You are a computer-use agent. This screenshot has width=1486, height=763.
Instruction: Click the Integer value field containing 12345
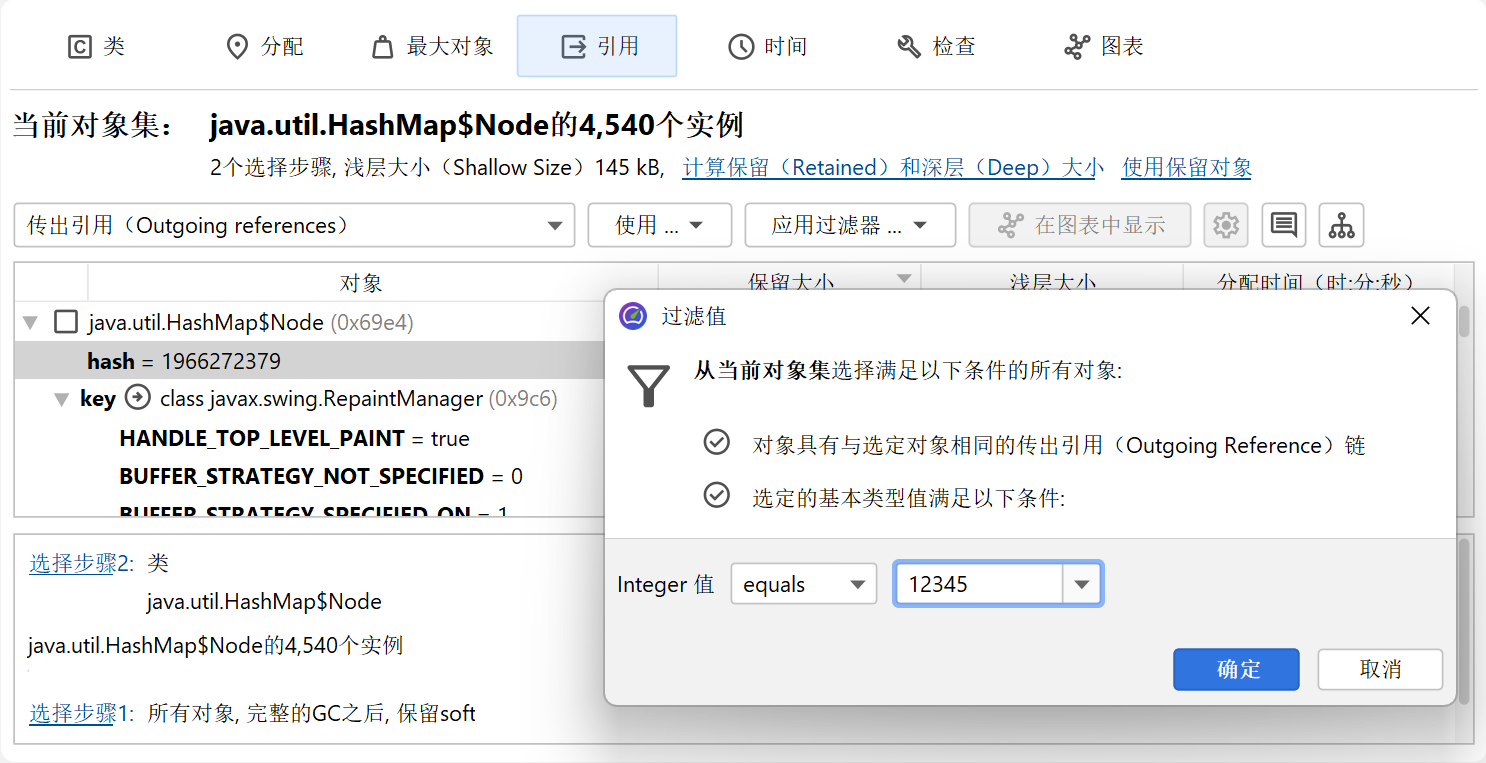click(x=978, y=585)
